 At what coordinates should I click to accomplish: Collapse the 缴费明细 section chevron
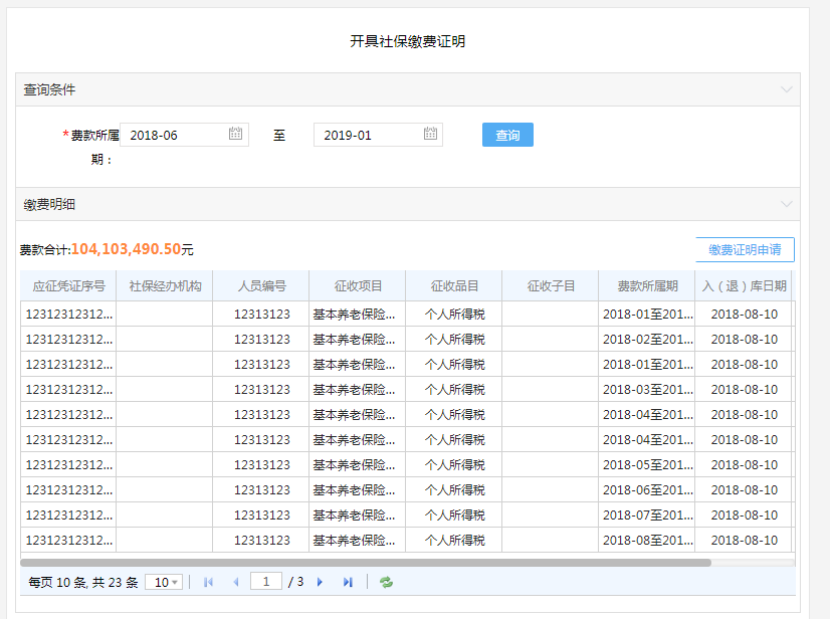tap(787, 204)
